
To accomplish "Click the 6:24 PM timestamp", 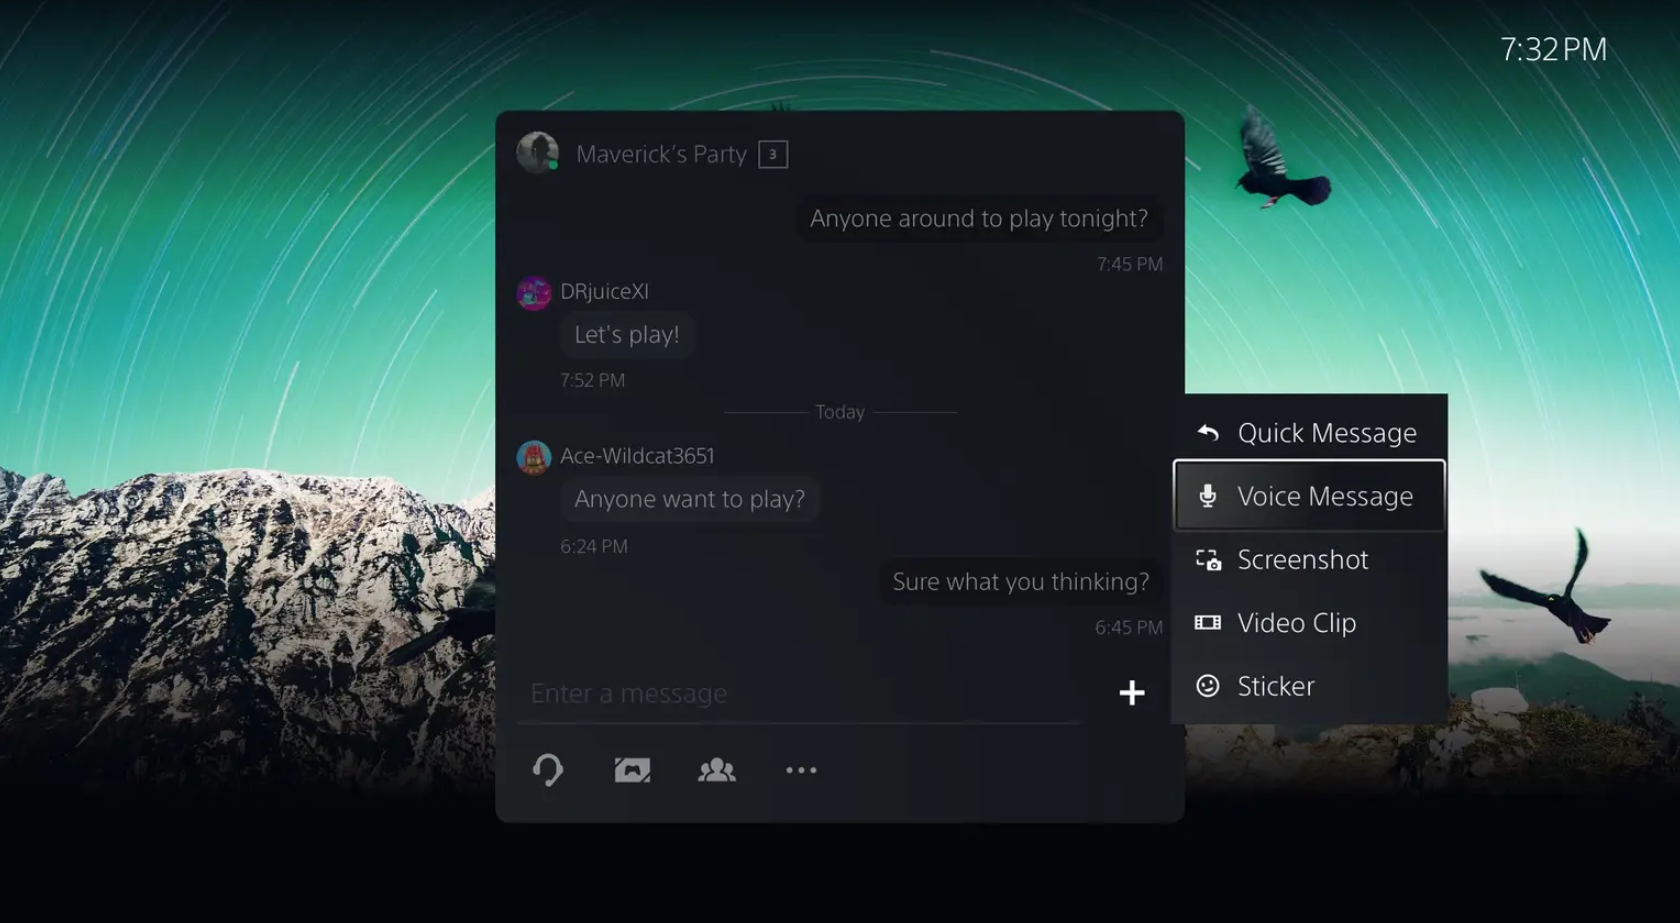I will tap(594, 546).
